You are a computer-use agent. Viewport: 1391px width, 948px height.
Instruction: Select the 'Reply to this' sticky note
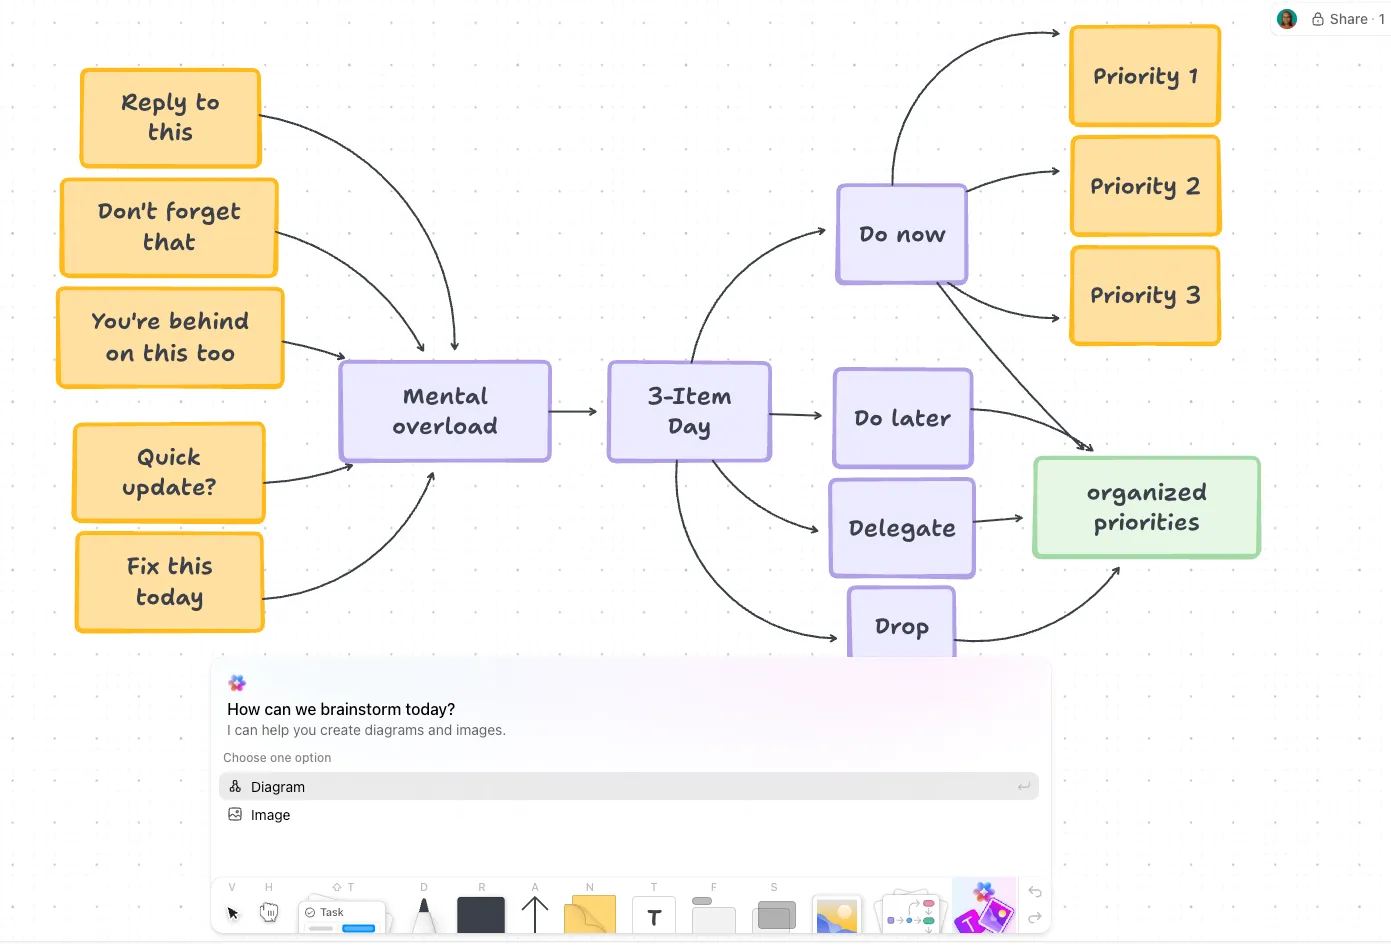click(171, 118)
